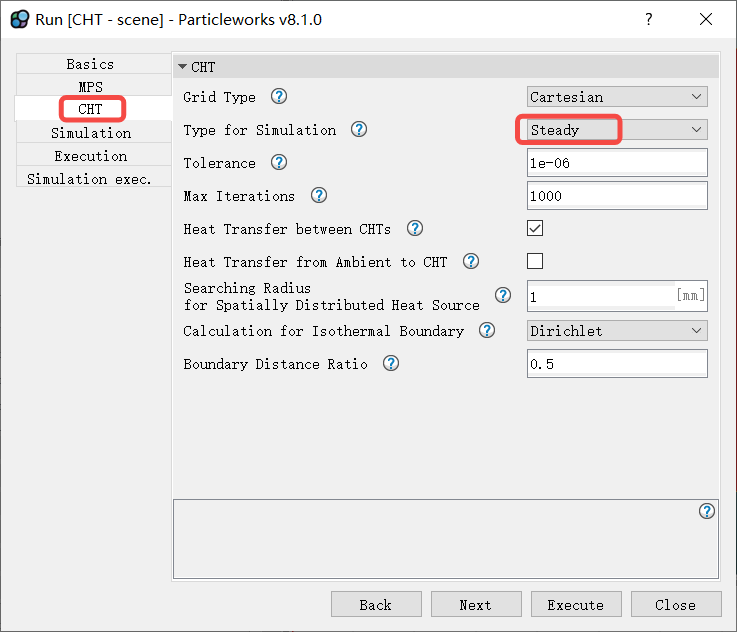Screen dimensions: 737x632
Task: Open the Dirichlet isothermal boundary dropdown
Action: 617,331
